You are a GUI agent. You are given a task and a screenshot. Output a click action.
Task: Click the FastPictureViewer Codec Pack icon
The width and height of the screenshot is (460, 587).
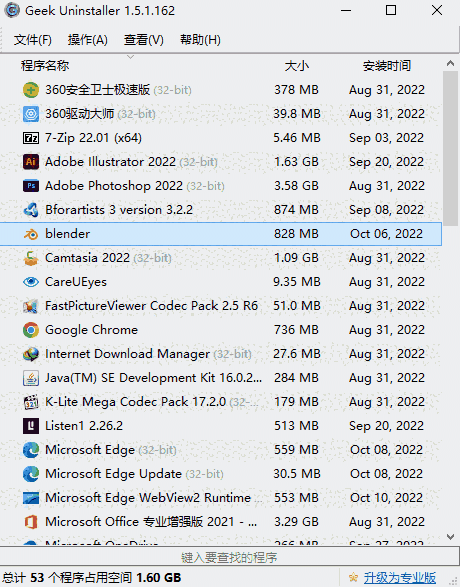[x=31, y=306]
